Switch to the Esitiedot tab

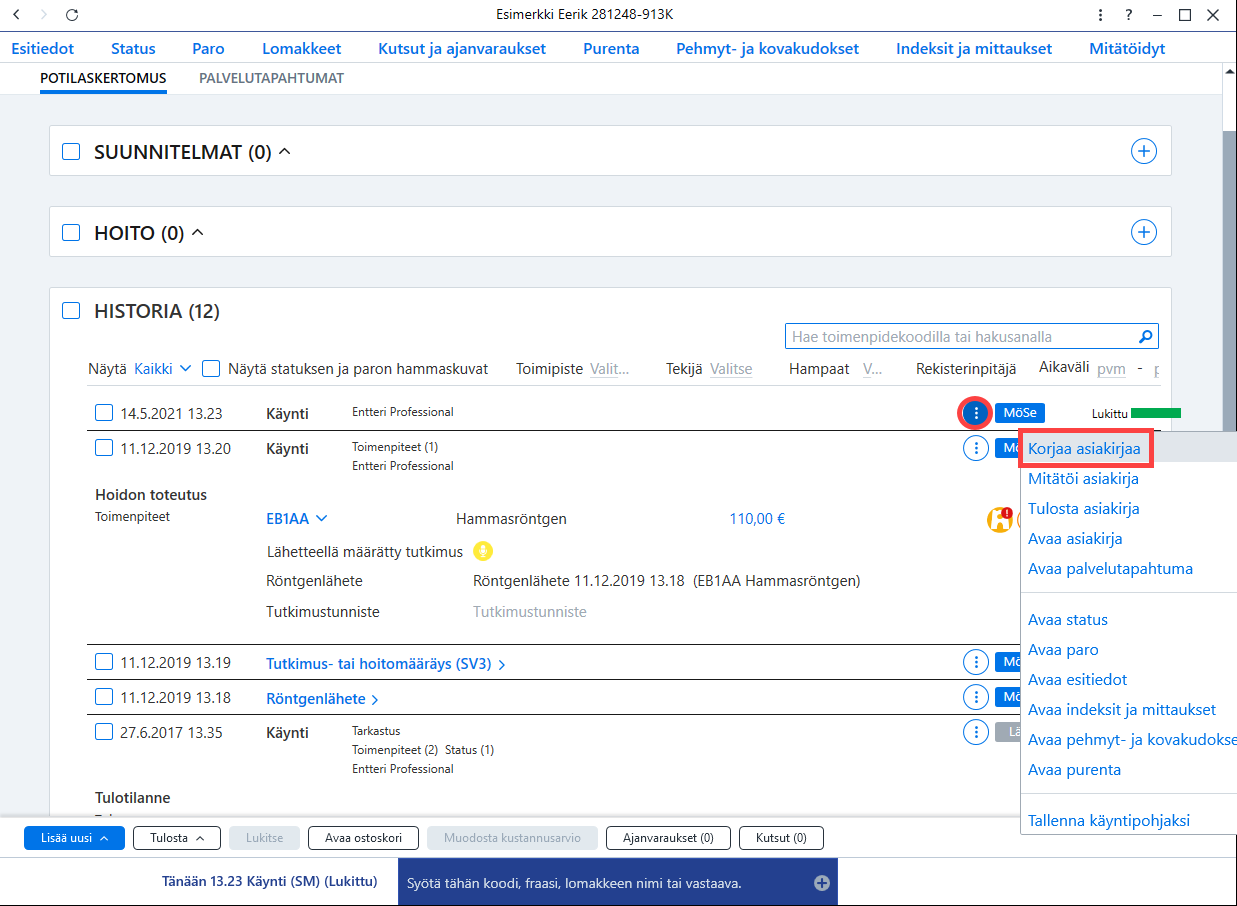pyautogui.click(x=43, y=48)
